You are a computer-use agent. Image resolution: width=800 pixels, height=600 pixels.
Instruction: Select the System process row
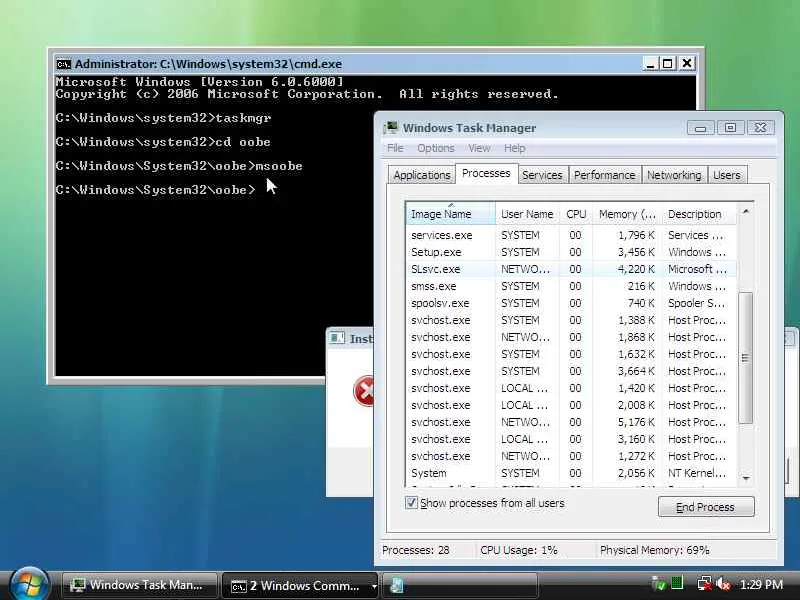[571, 473]
